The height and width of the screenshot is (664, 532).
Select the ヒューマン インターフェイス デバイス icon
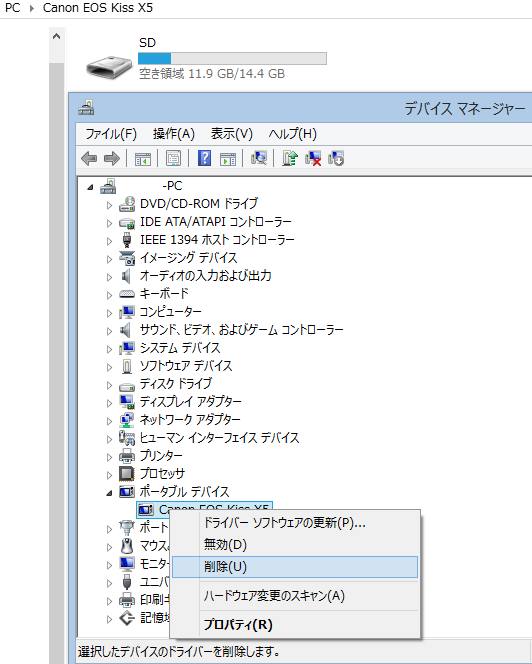(x=127, y=437)
